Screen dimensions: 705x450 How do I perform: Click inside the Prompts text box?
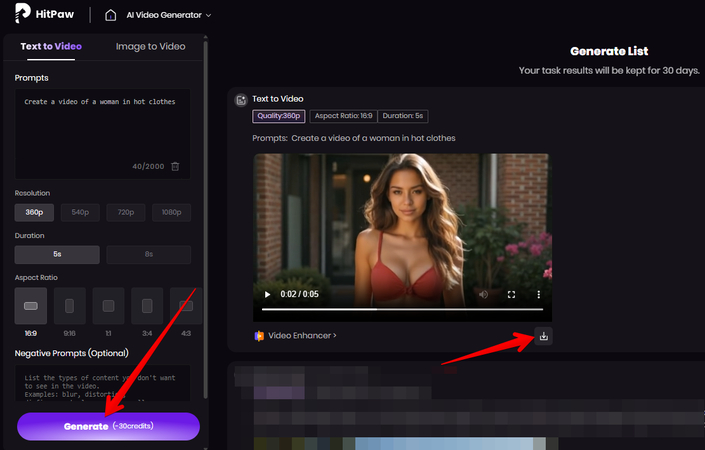tap(103, 134)
